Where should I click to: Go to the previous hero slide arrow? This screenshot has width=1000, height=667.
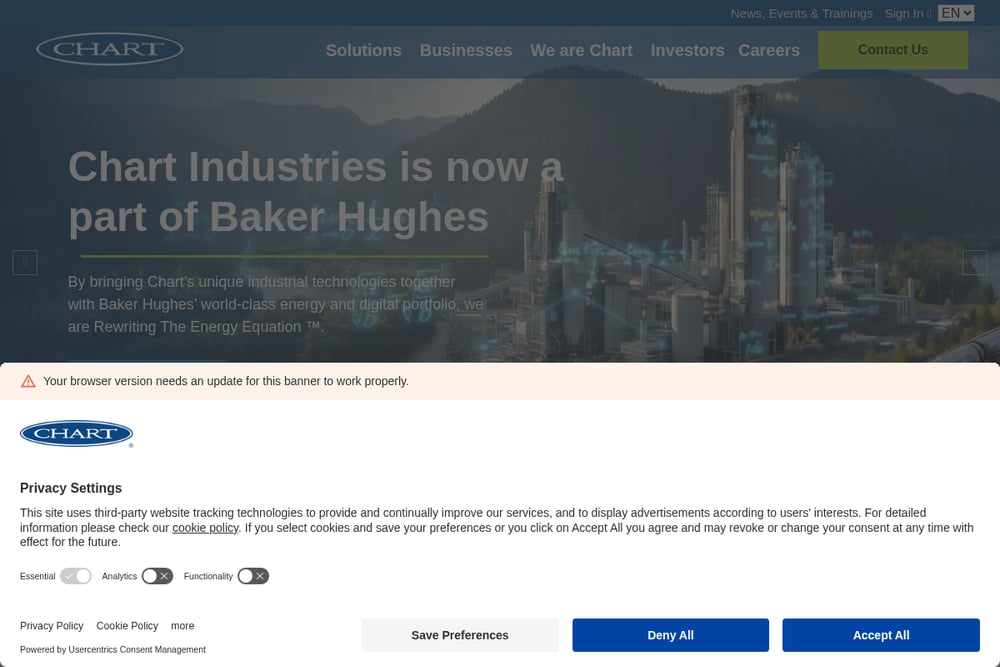point(25,262)
